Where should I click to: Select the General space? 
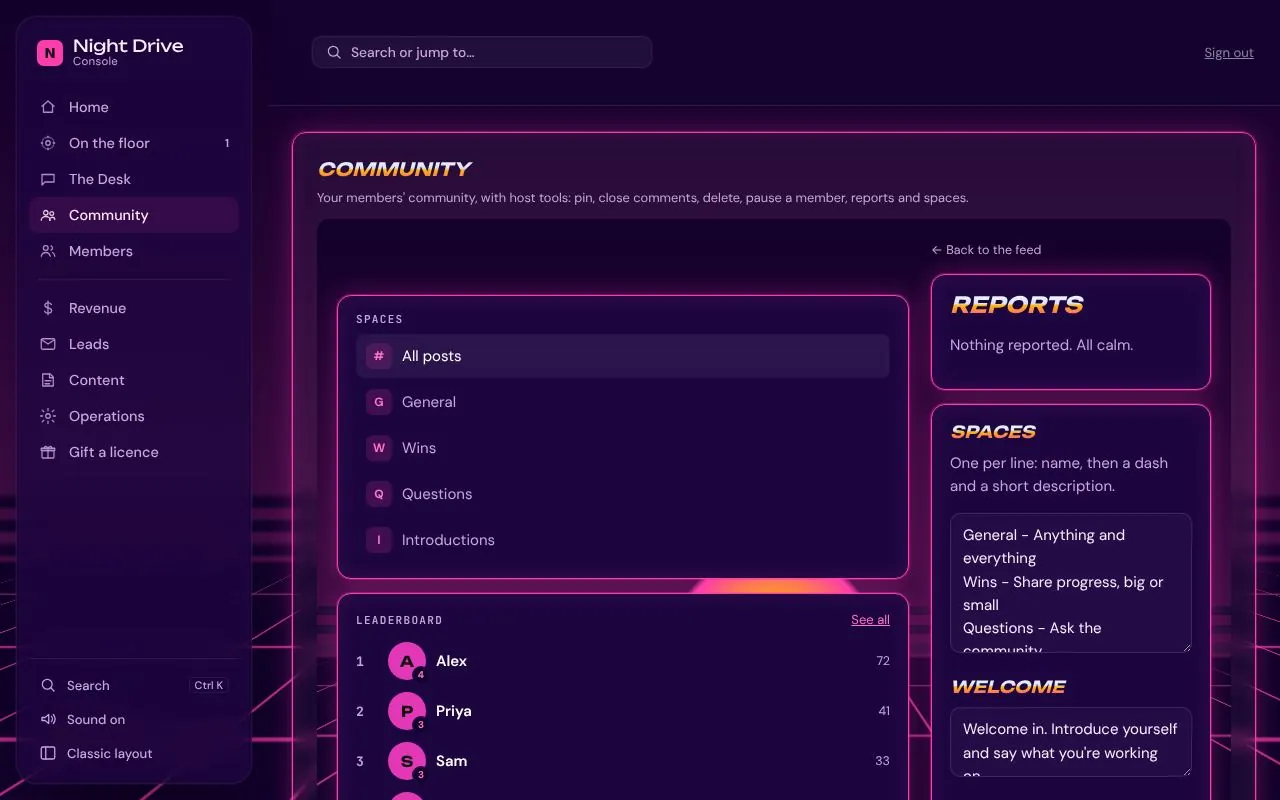pyautogui.click(x=623, y=402)
